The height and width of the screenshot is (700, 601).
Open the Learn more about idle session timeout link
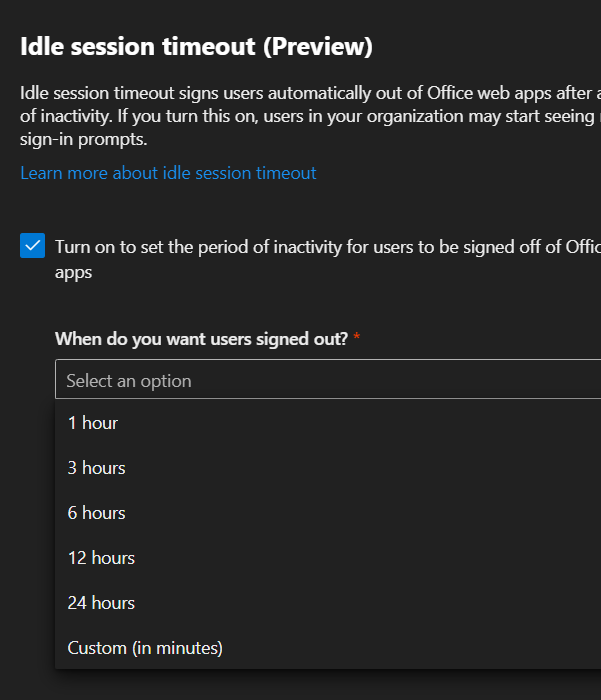pyautogui.click(x=168, y=173)
